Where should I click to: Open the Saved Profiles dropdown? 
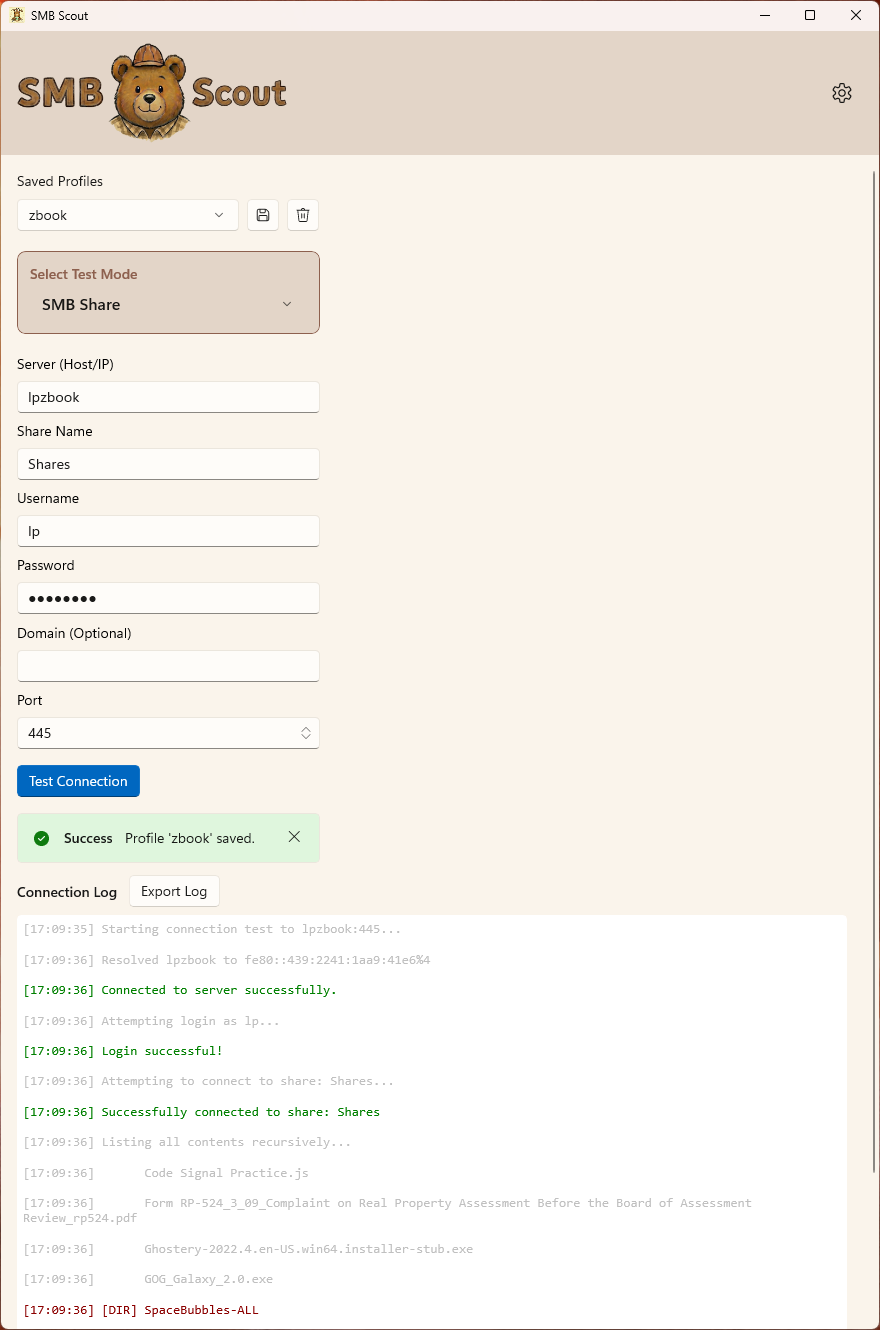[x=127, y=214]
